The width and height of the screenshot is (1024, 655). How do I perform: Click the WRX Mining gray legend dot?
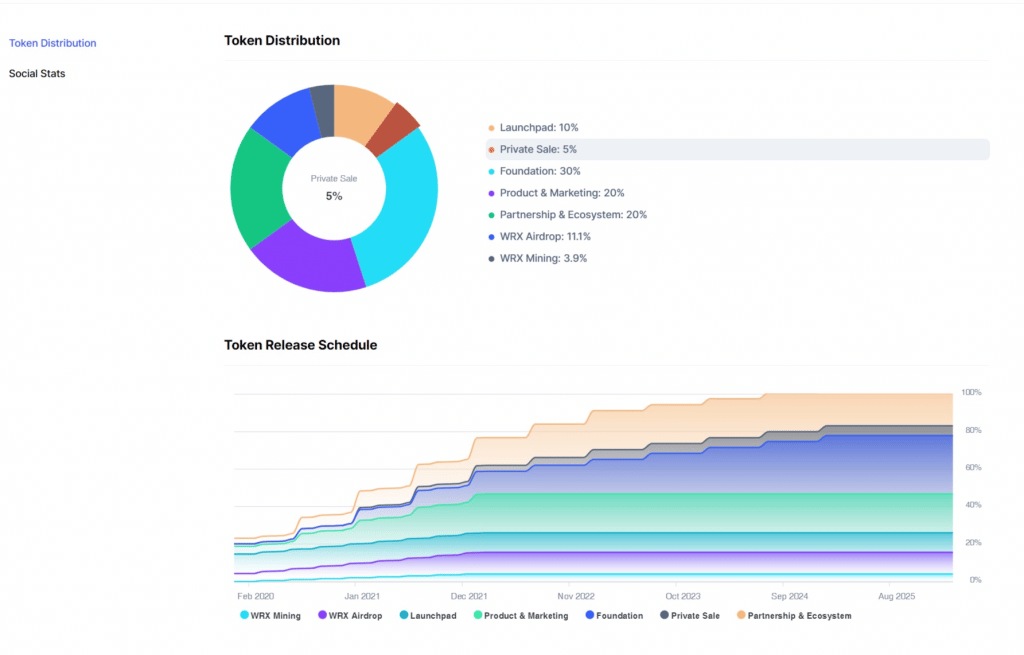click(491, 259)
